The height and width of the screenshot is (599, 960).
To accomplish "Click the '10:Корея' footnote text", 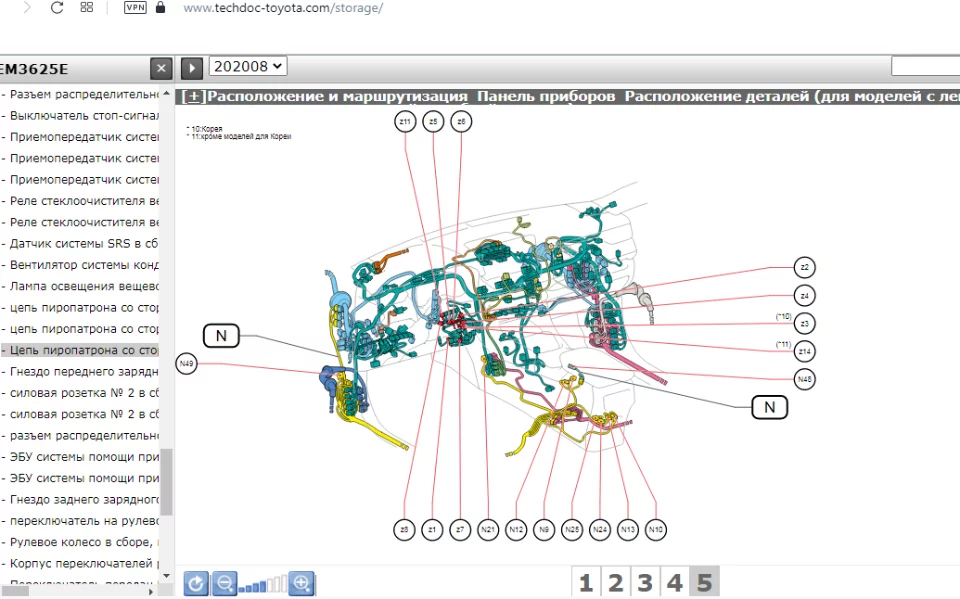I will tap(204, 129).
